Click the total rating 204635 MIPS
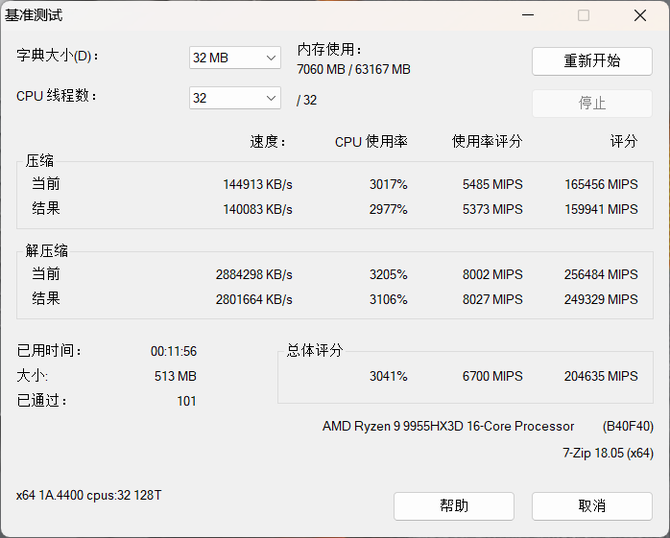The width and height of the screenshot is (670, 538). pyautogui.click(x=600, y=377)
